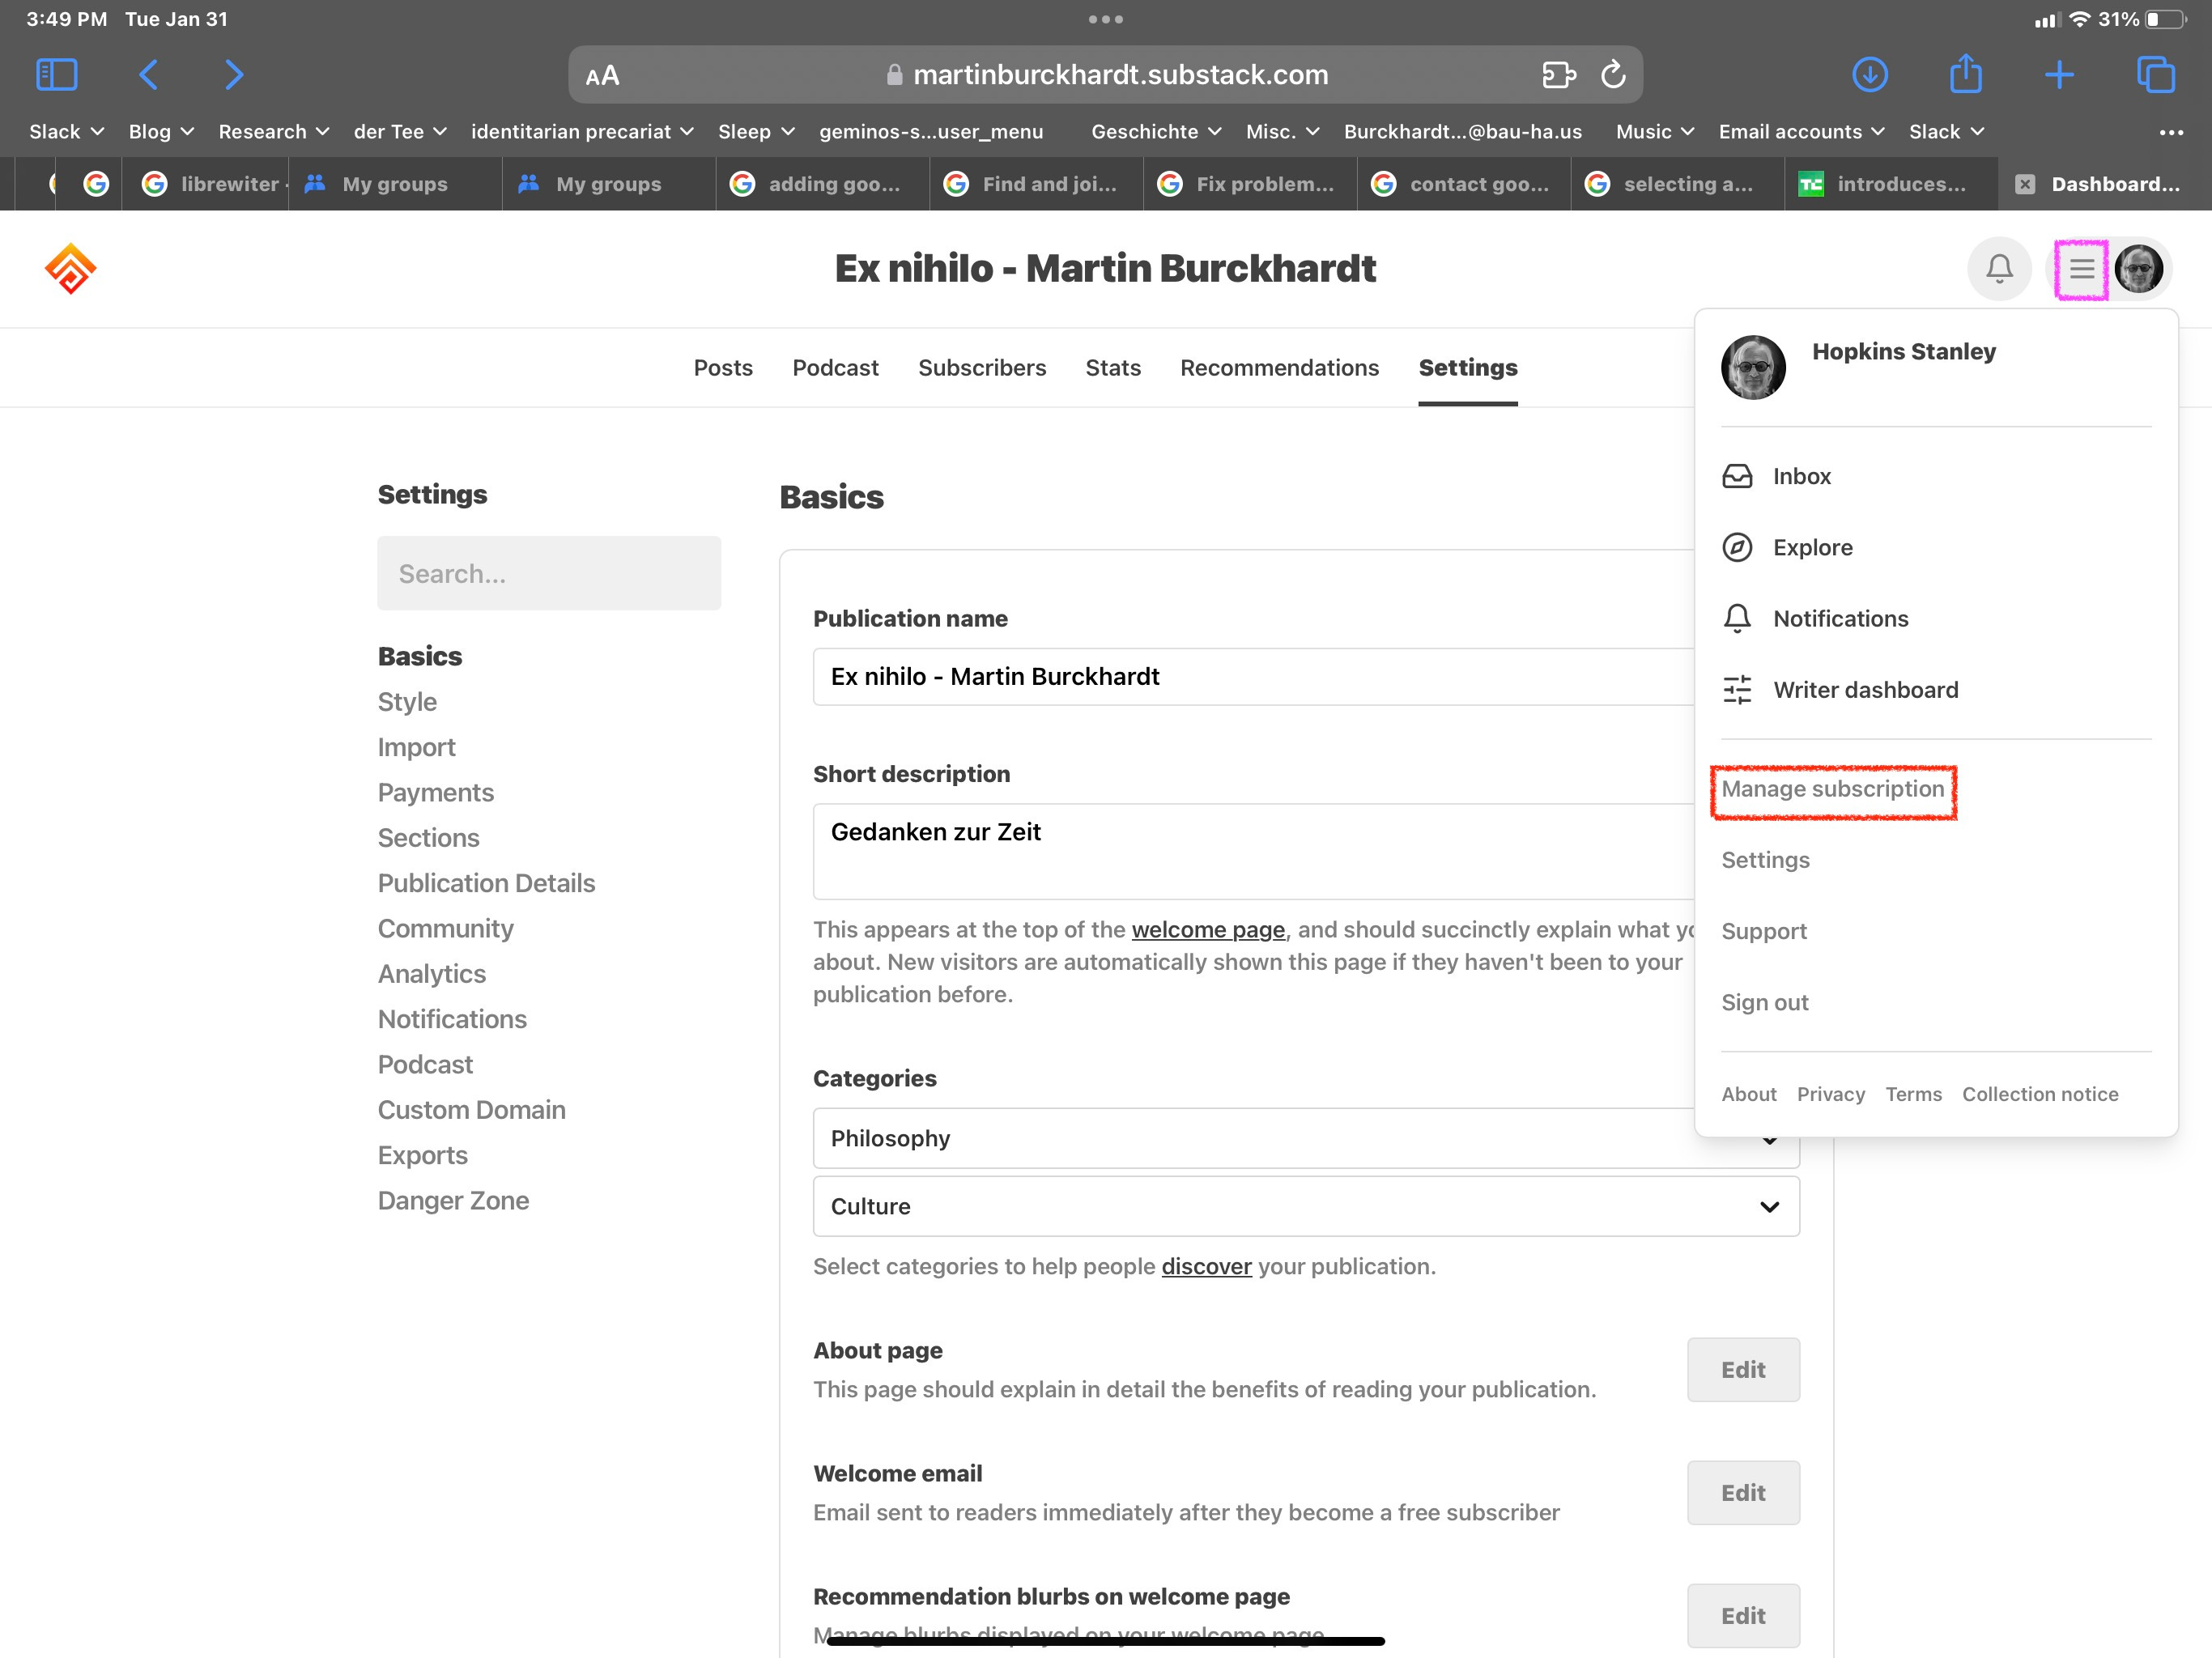
Task: Open the Podcast tab in top navigation
Action: pos(835,368)
